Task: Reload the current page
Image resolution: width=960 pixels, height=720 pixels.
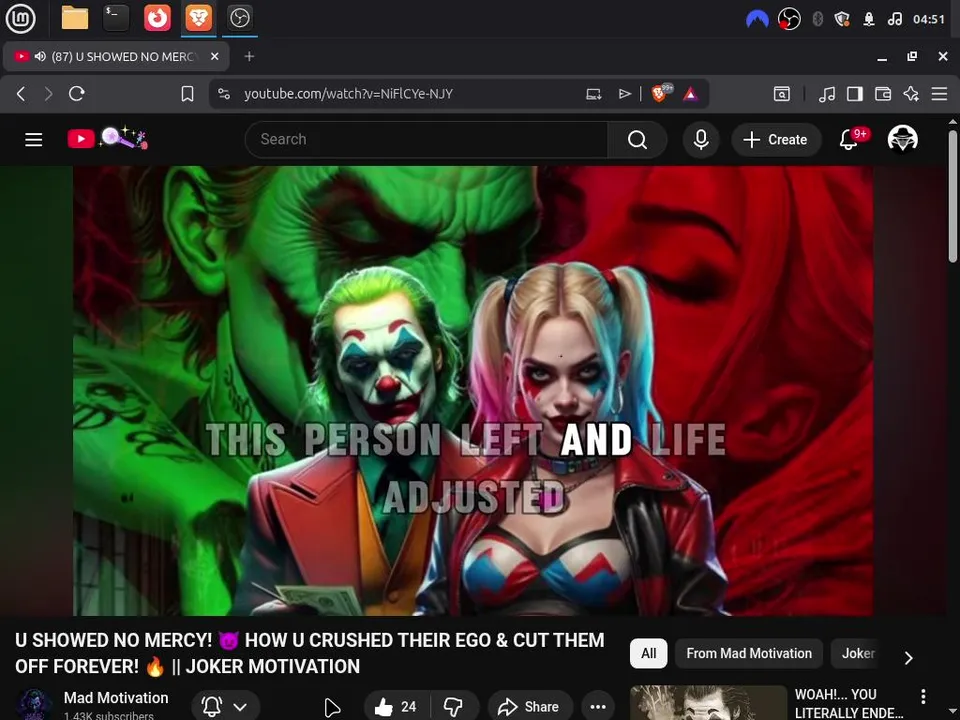Action: click(x=77, y=94)
